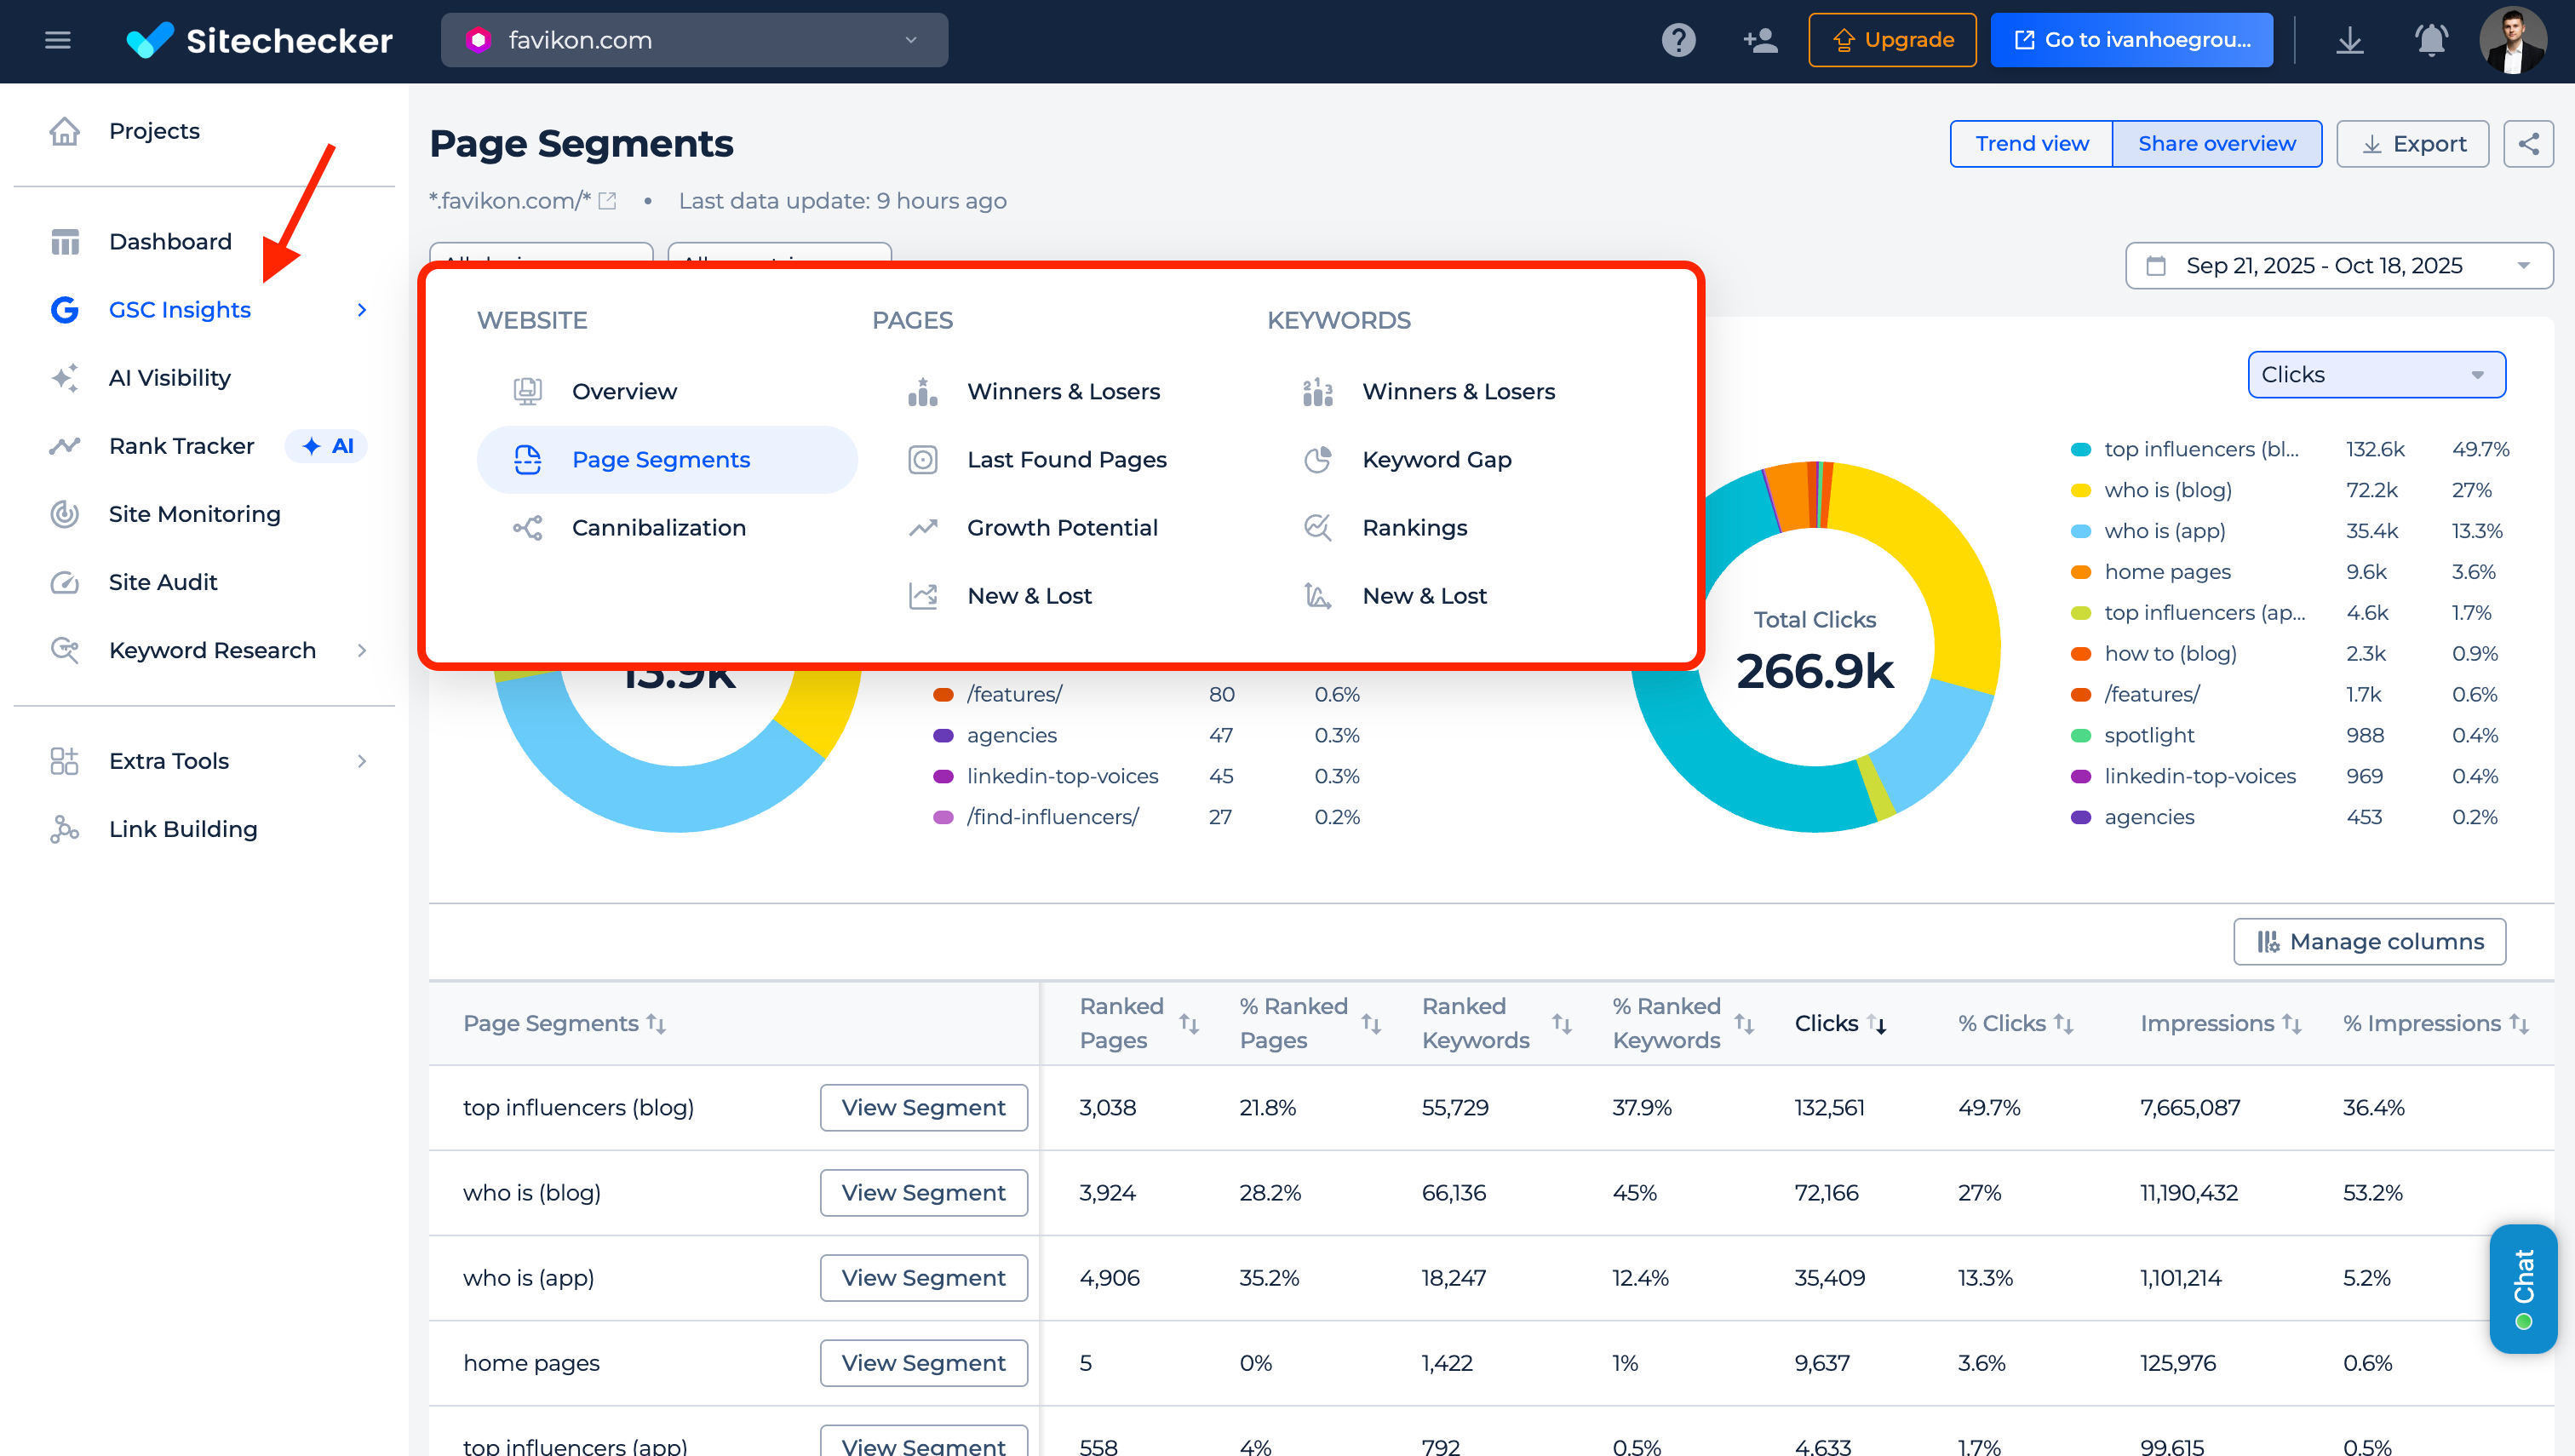Click AI badge beside Rank Tracker
The height and width of the screenshot is (1456, 2575).
coord(327,446)
